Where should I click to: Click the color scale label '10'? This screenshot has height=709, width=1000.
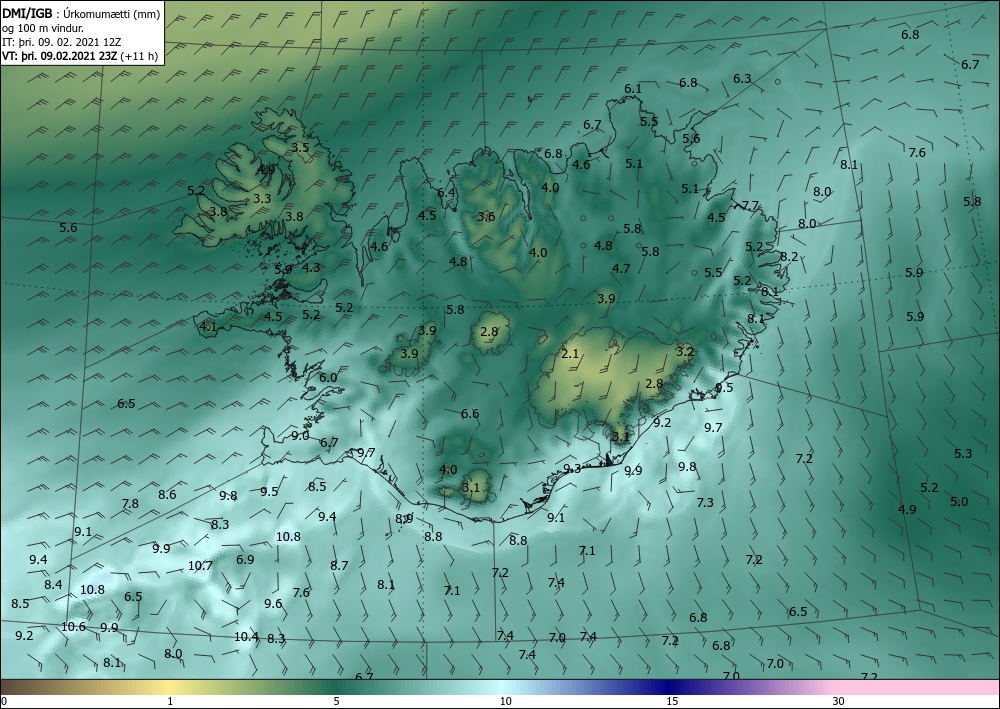[505, 701]
